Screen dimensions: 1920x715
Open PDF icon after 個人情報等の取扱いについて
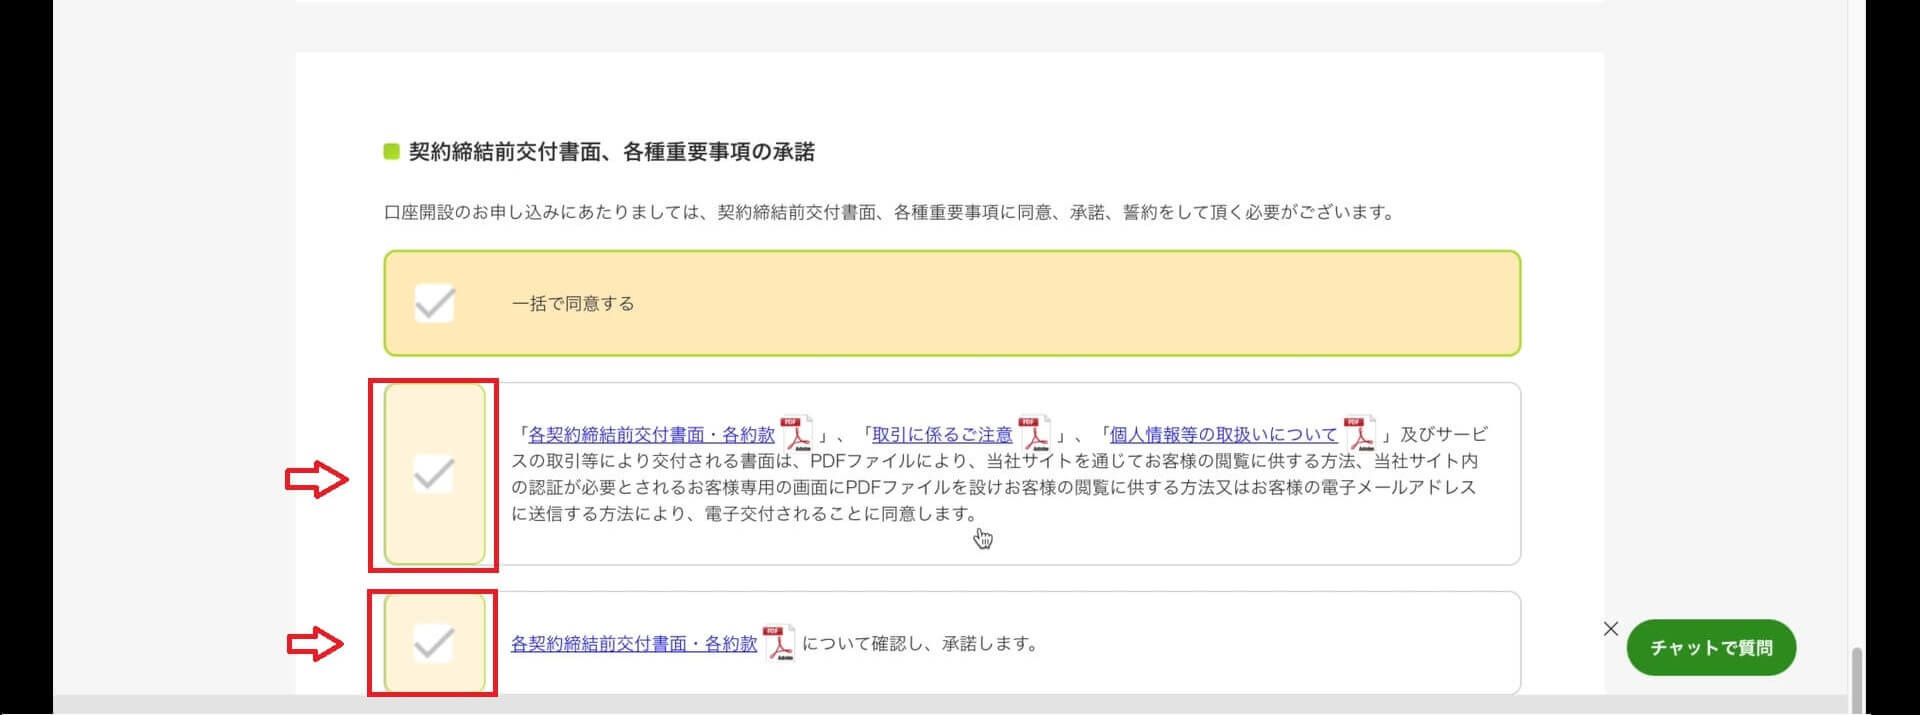1359,435
